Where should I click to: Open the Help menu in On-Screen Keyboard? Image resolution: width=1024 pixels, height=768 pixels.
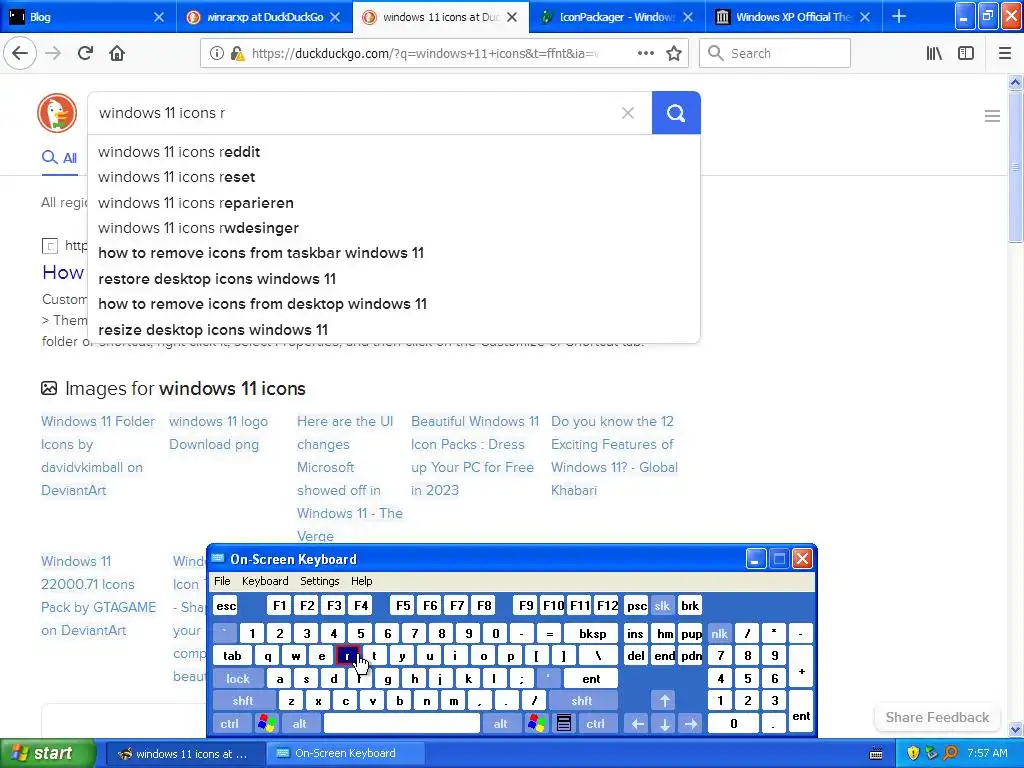(362, 581)
